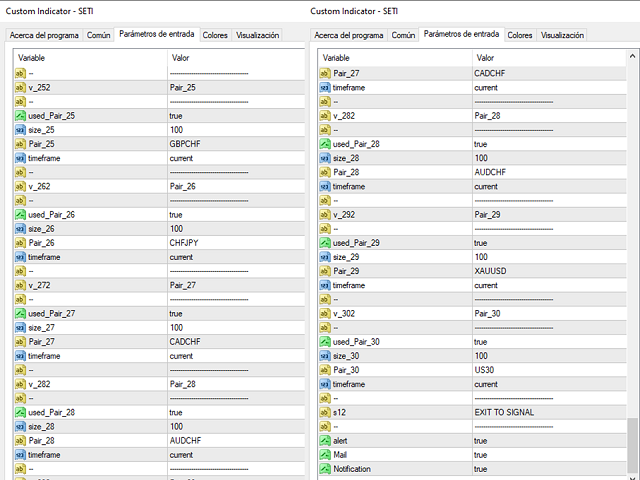The image size is (640, 480).
Task: Click the string icon next to v_272
Action: [x=20, y=285]
